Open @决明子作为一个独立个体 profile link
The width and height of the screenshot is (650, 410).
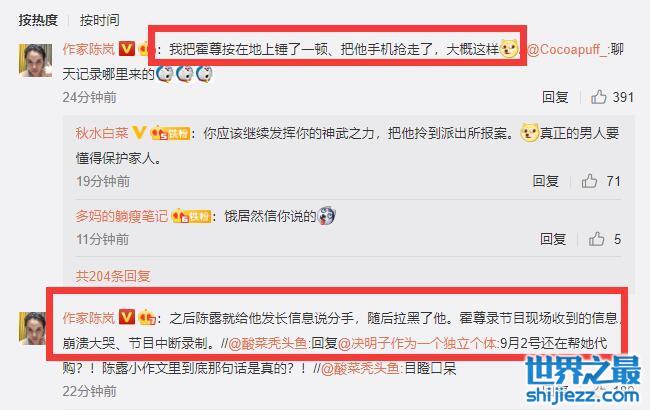click(x=417, y=343)
